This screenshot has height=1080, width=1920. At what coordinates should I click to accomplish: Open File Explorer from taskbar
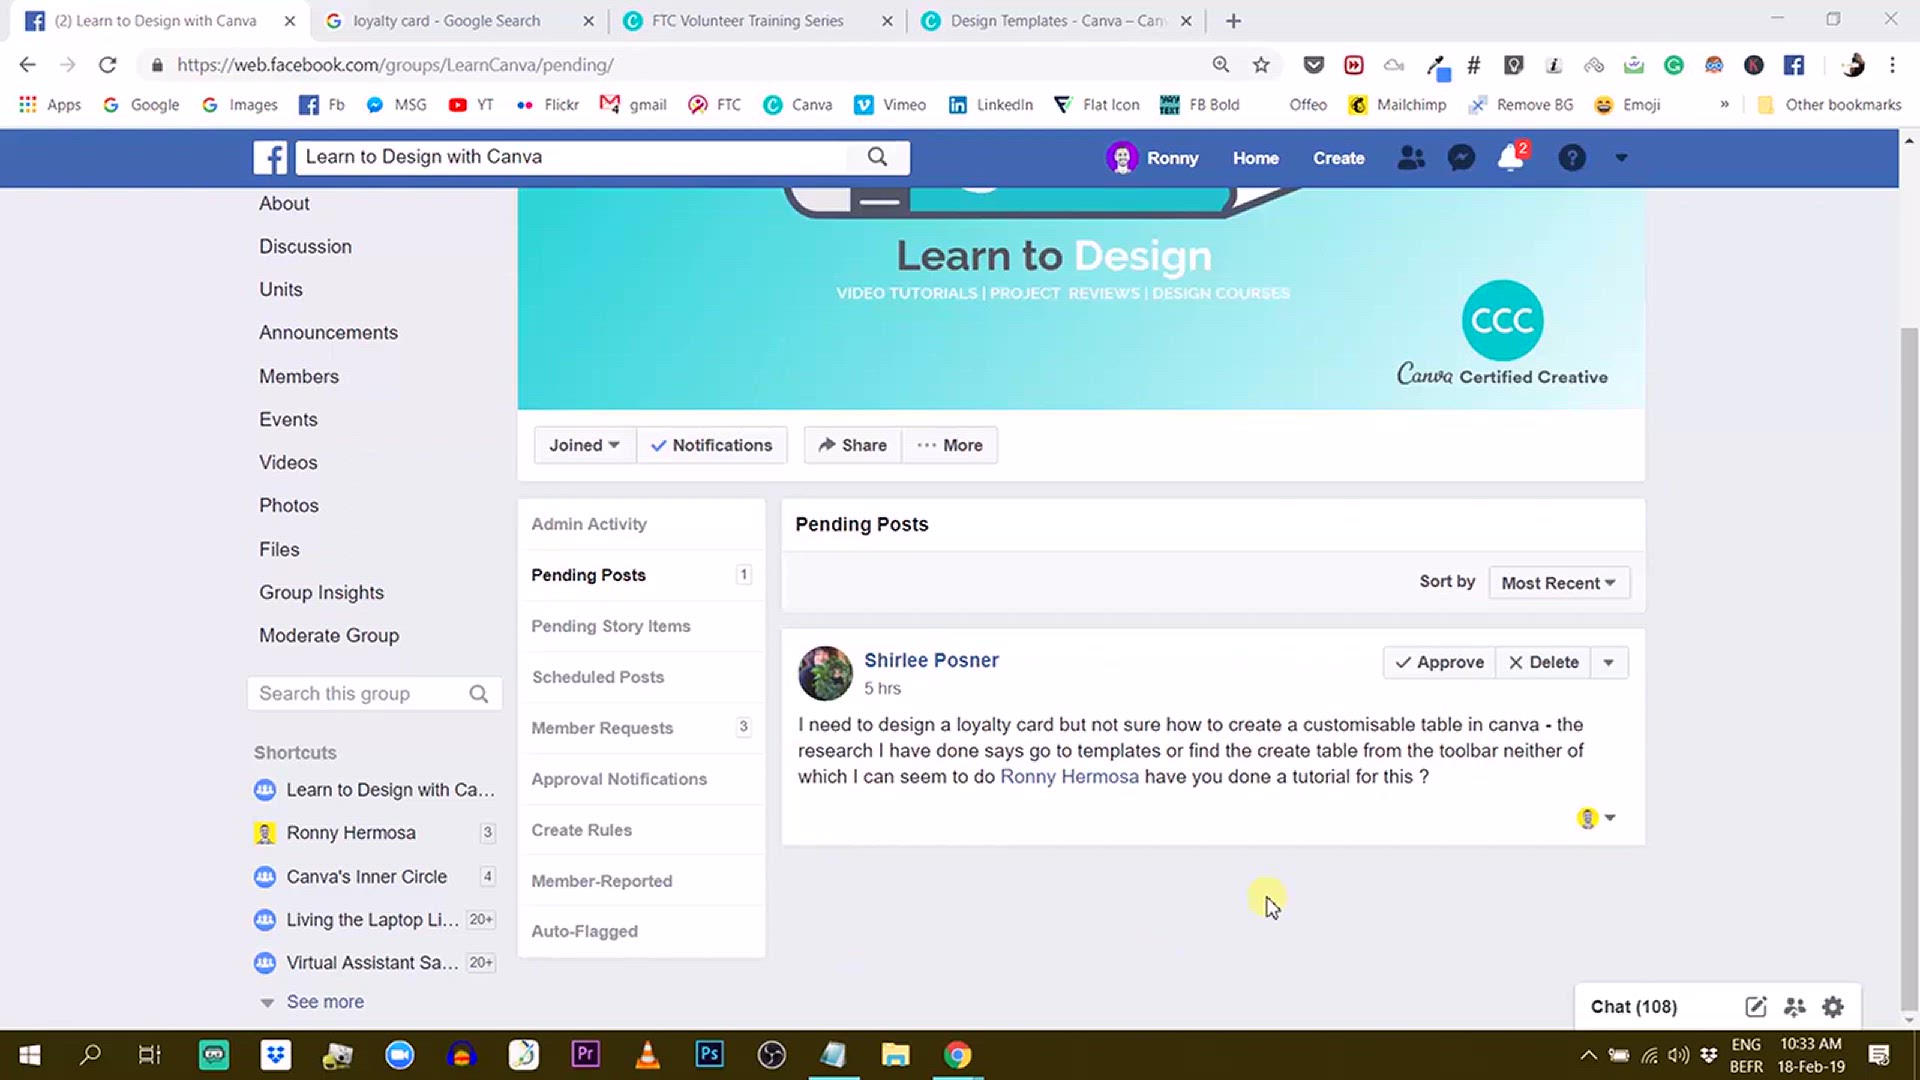pos(895,1054)
